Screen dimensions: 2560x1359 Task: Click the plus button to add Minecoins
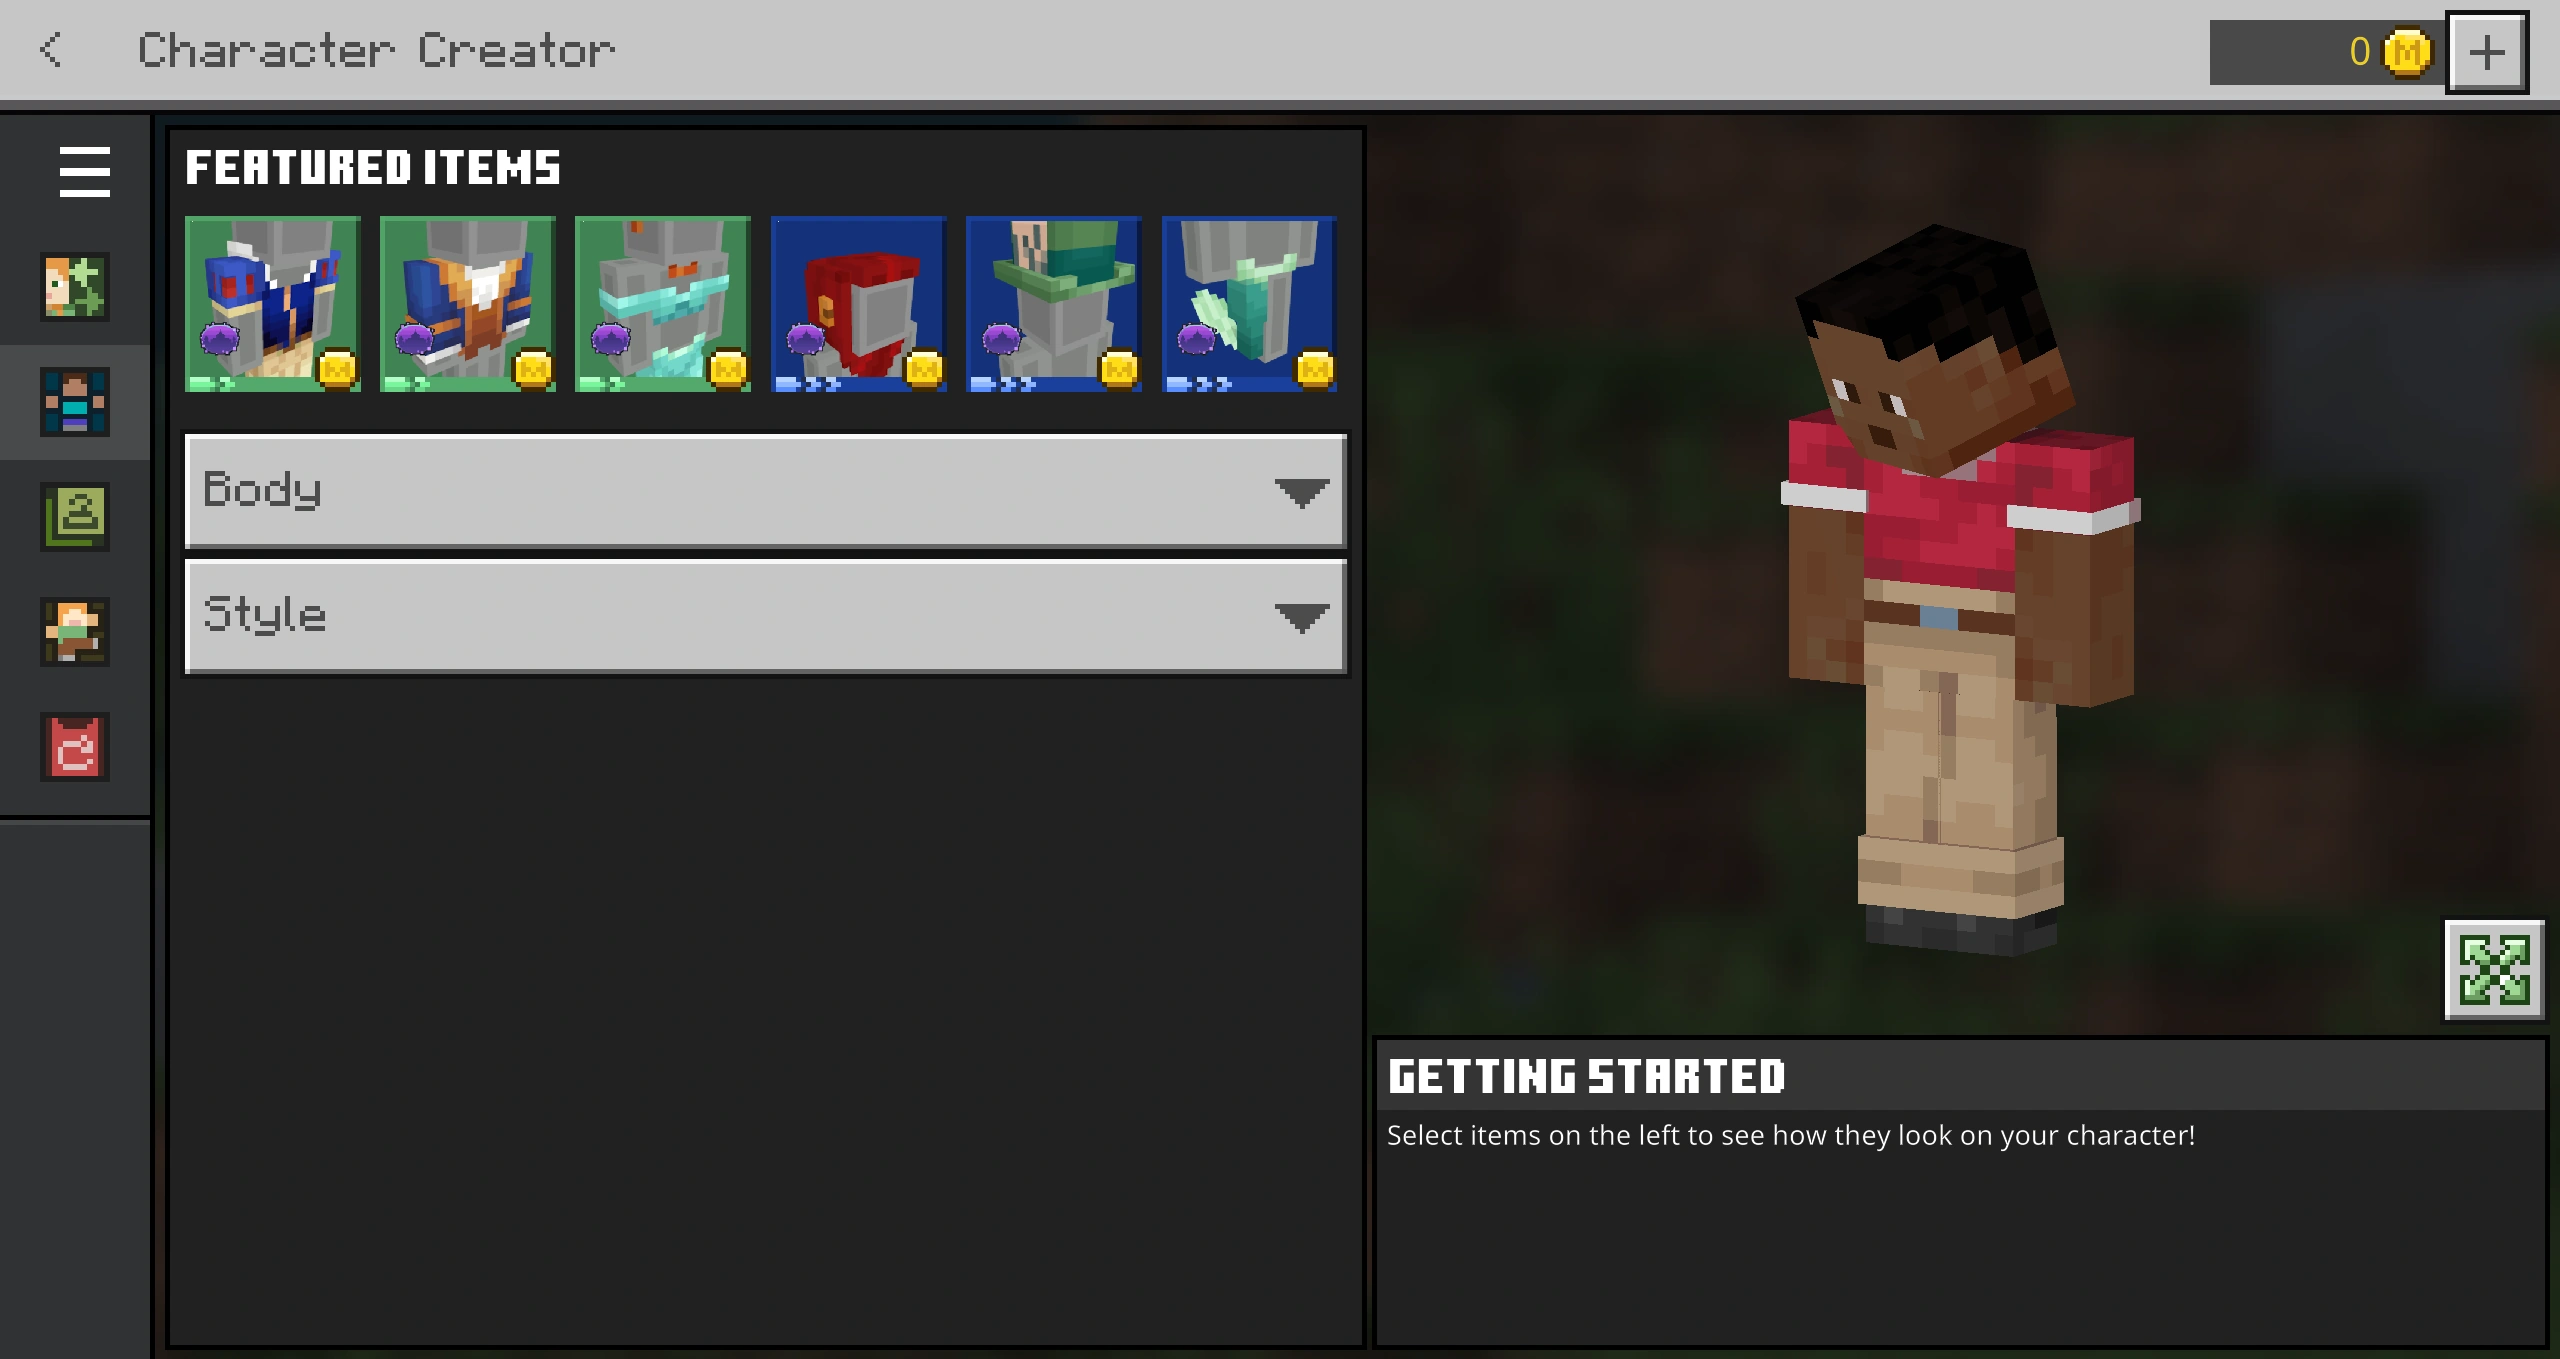click(x=2487, y=52)
